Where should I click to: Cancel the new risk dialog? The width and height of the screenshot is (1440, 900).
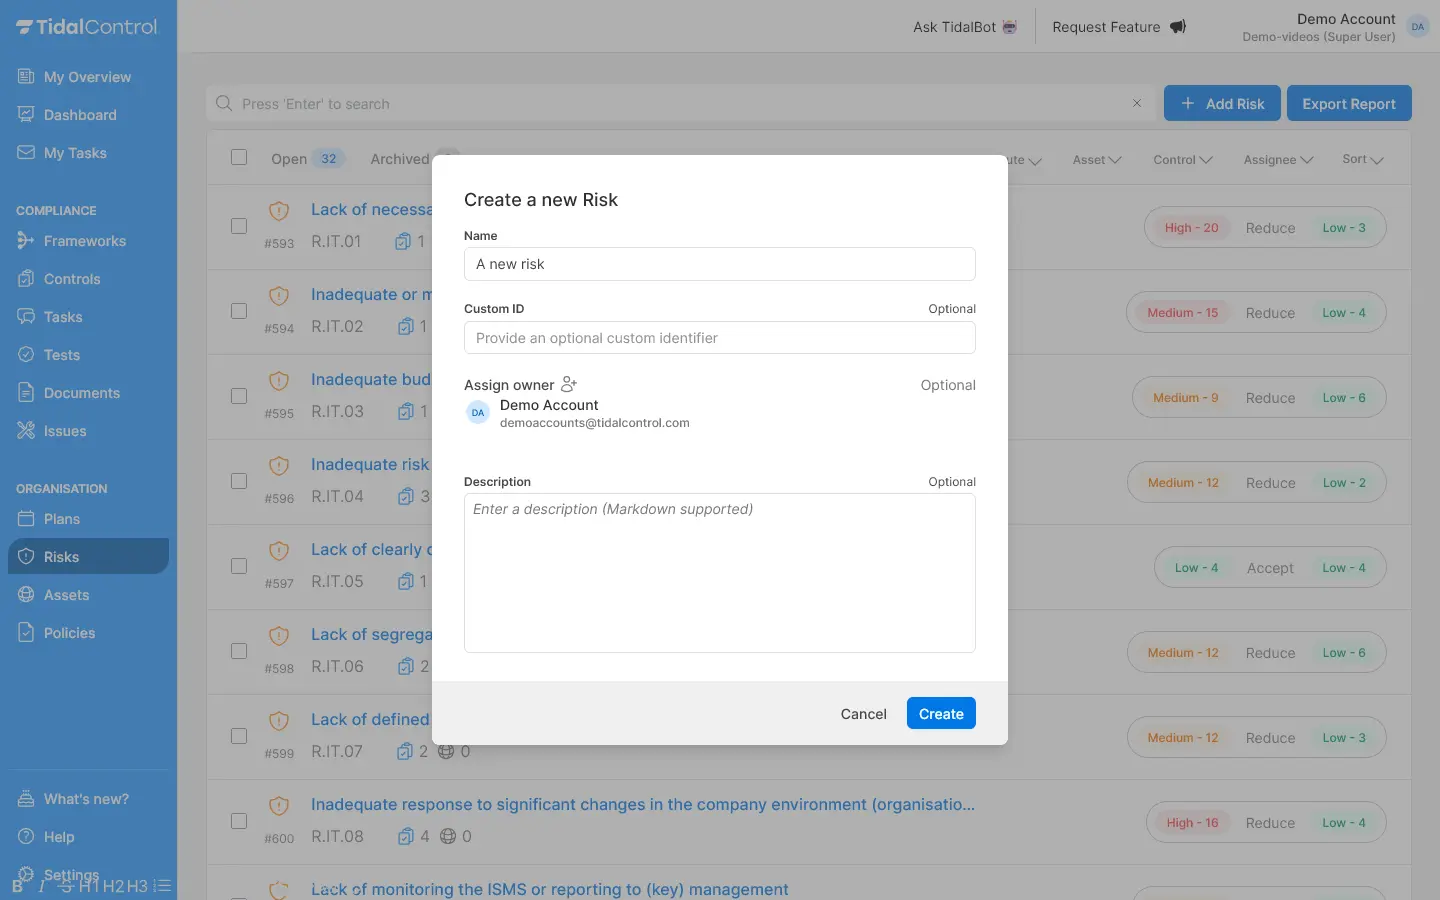tap(863, 714)
